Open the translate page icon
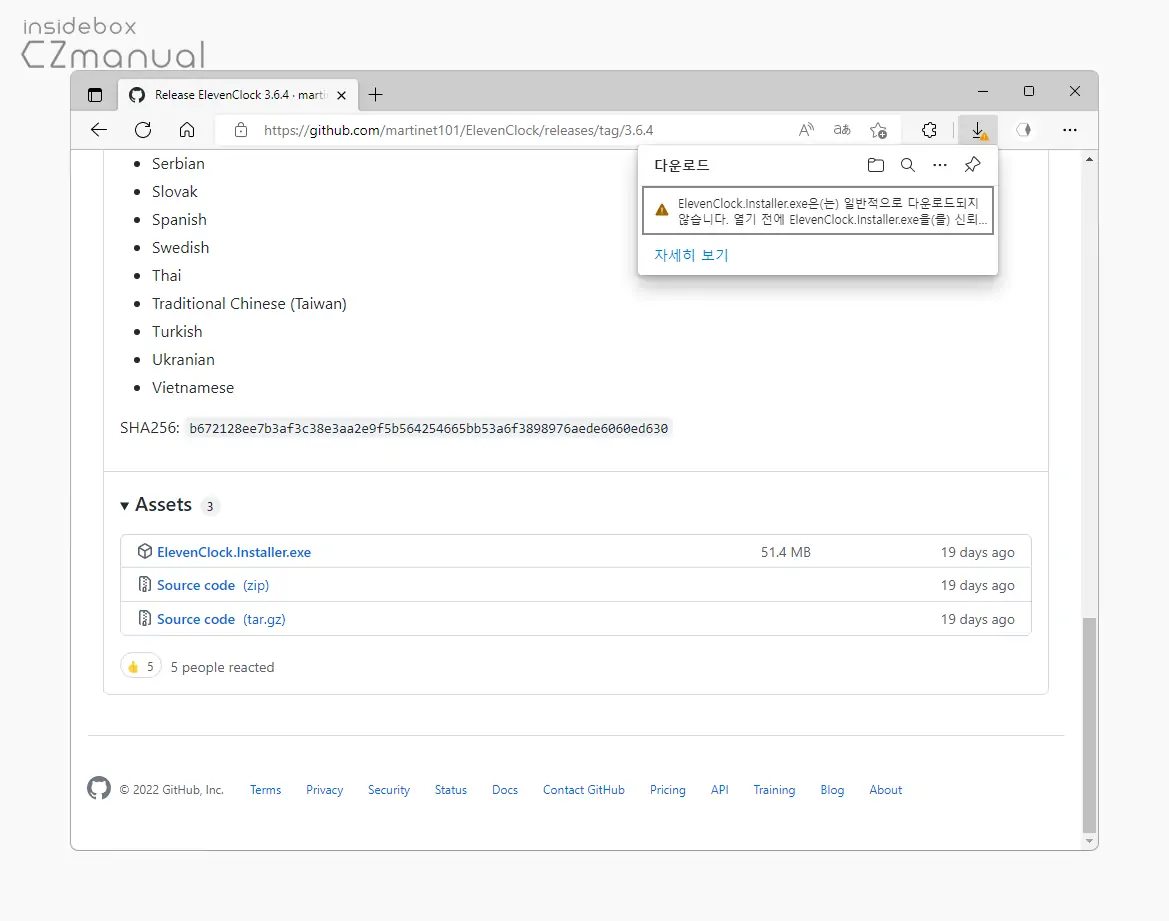The image size is (1169, 921). (x=842, y=130)
